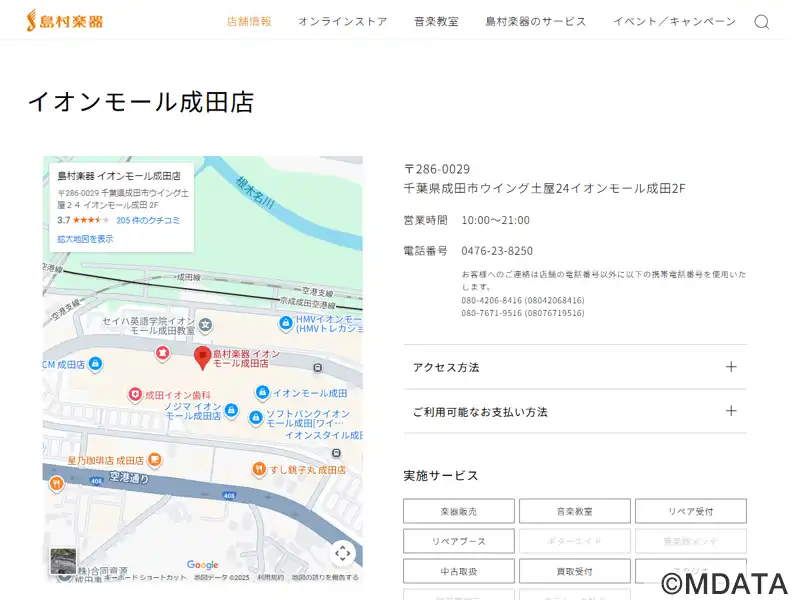Click the 星乃珈琲店 成田店 cafe marker
The width and height of the screenshot is (800, 600).
[154, 460]
